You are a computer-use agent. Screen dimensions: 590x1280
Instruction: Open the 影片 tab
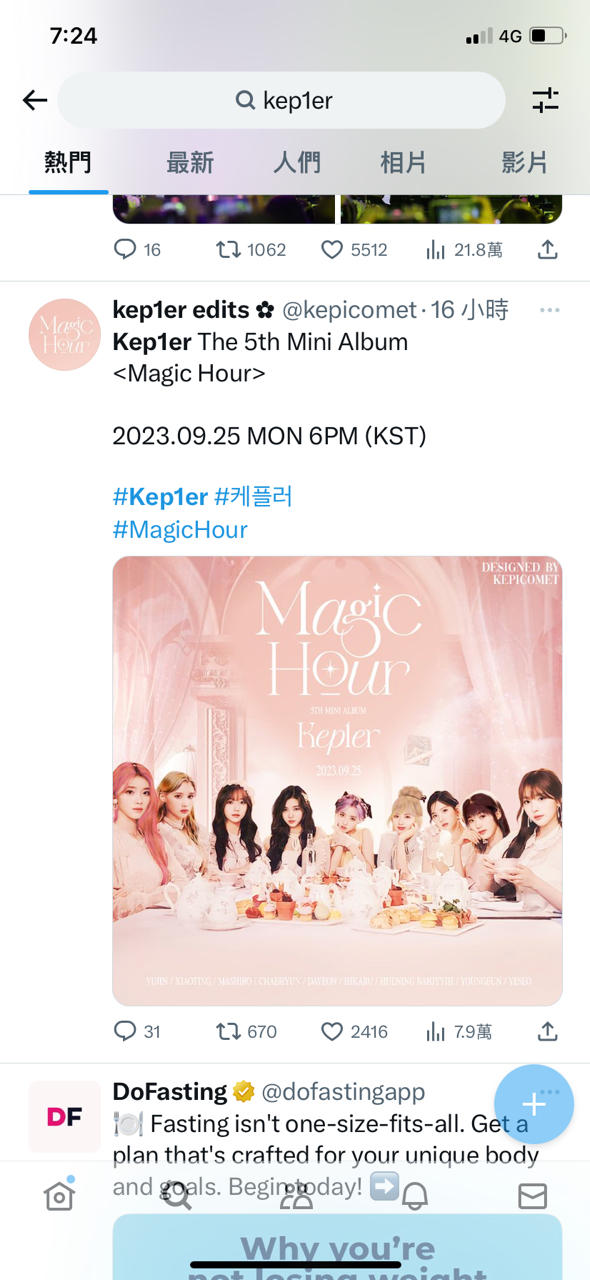525,162
